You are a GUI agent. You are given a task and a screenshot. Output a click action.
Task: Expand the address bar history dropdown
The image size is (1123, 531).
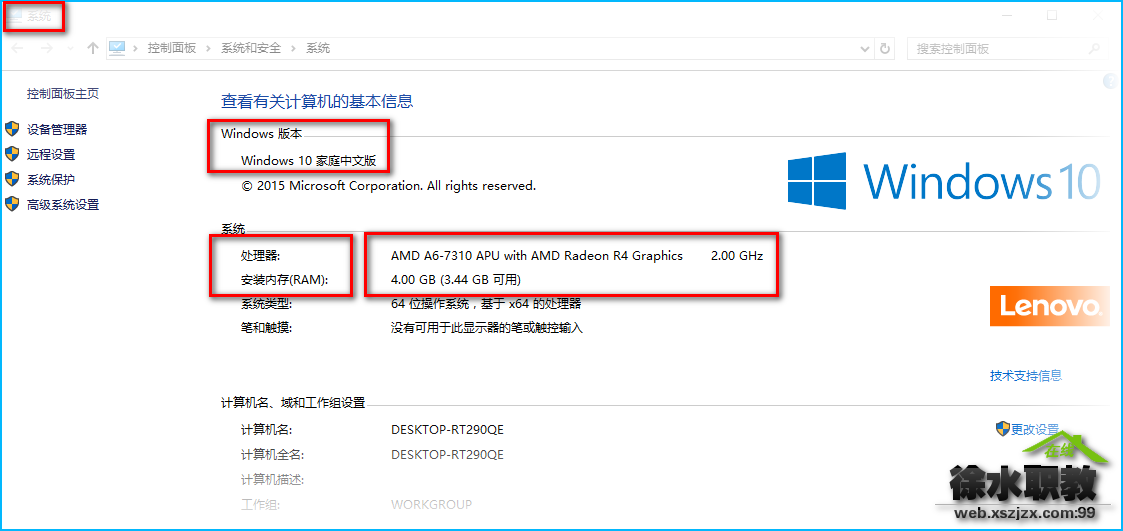coord(865,49)
